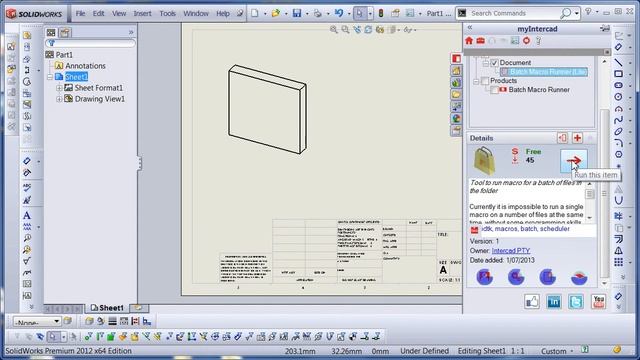
Task: Open the Help menu
Action: click(x=223, y=13)
